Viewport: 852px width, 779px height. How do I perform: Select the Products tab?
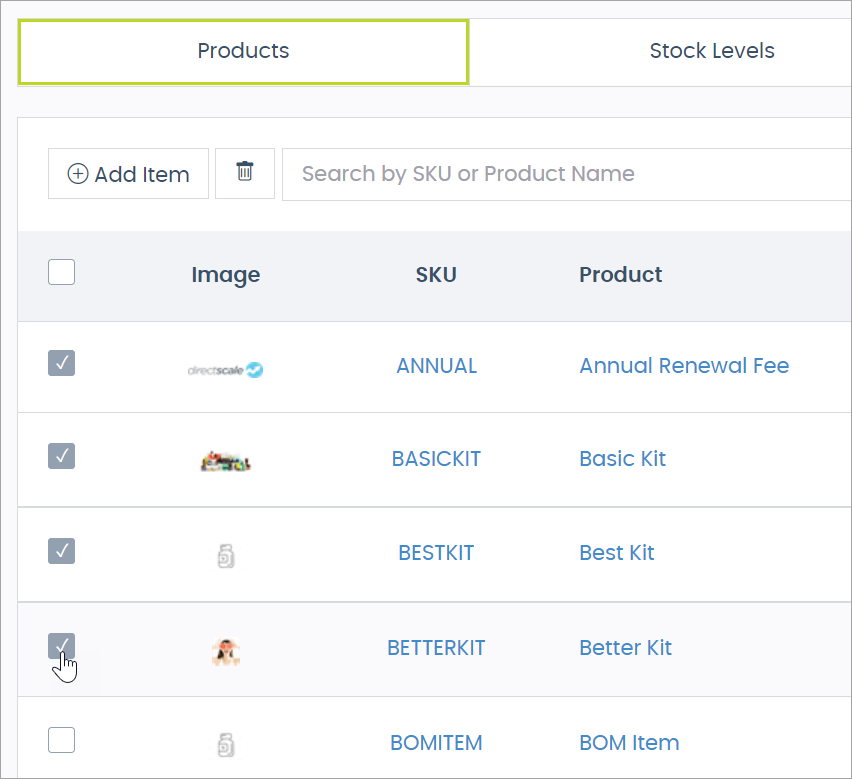click(243, 50)
